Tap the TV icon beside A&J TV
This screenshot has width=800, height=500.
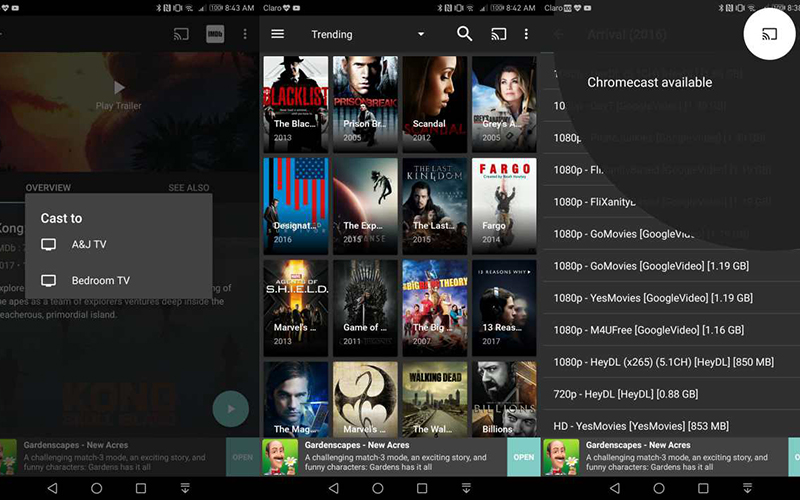tap(48, 244)
